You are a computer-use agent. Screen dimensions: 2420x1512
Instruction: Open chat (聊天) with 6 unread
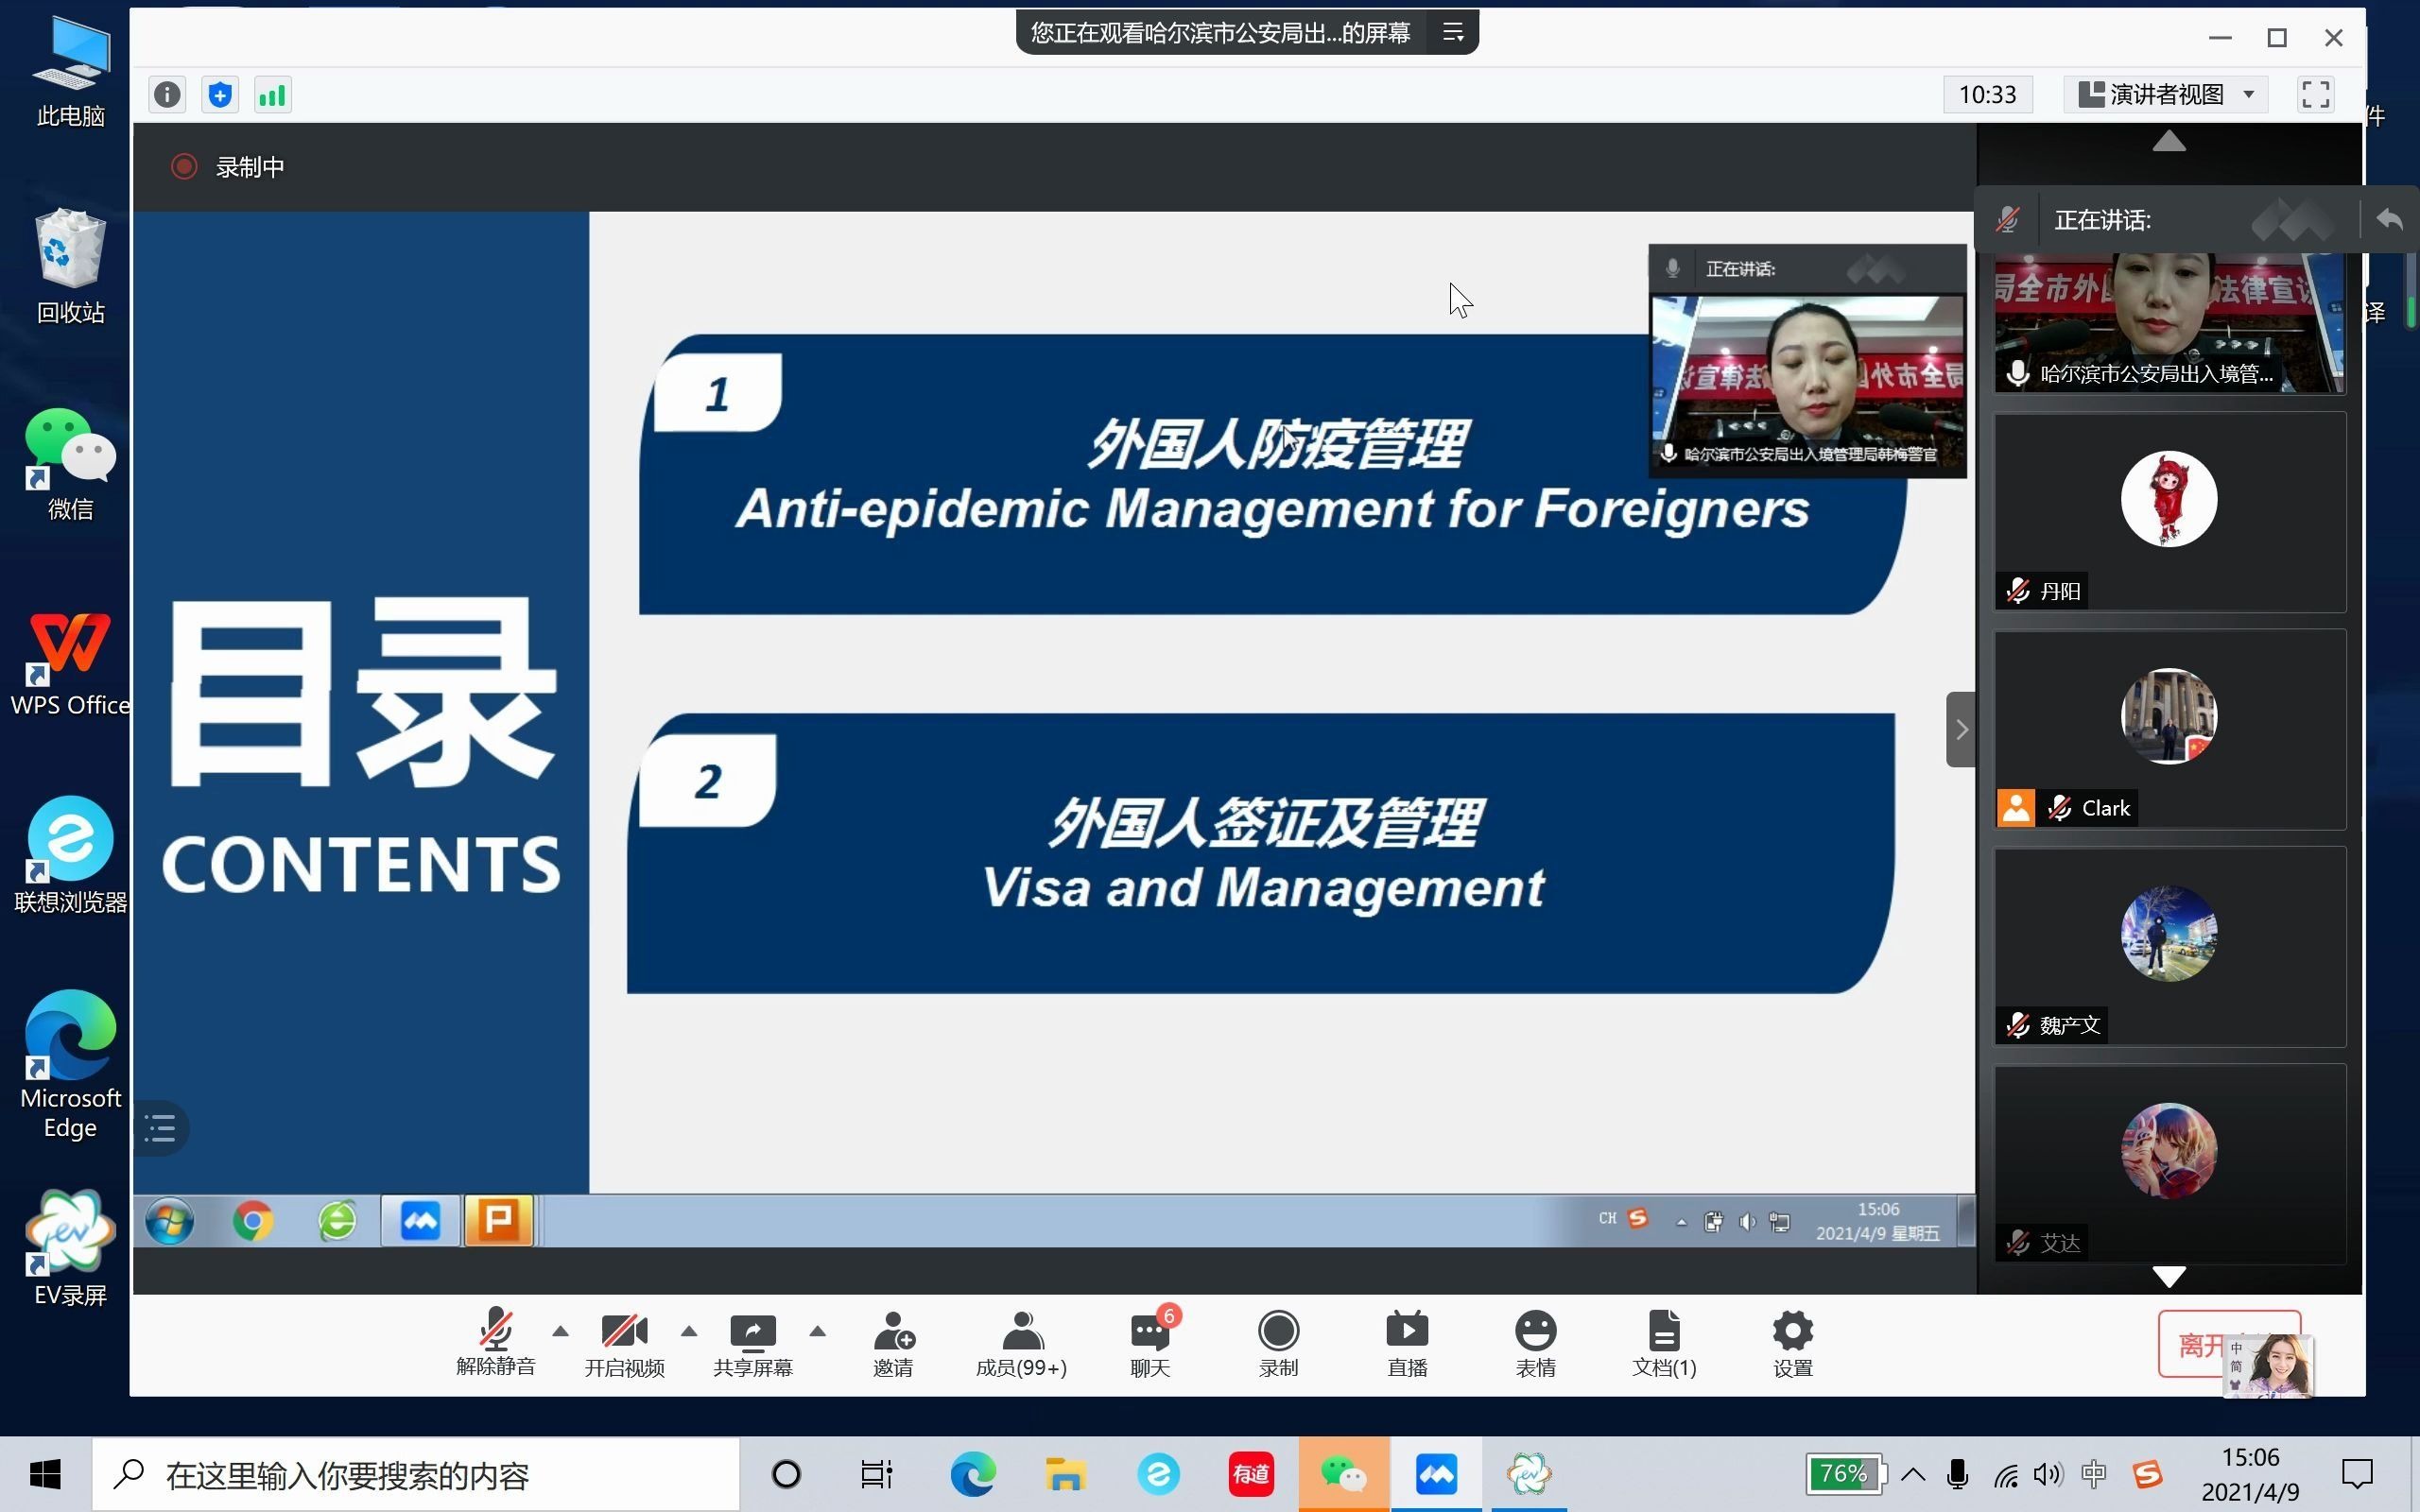(x=1151, y=1343)
